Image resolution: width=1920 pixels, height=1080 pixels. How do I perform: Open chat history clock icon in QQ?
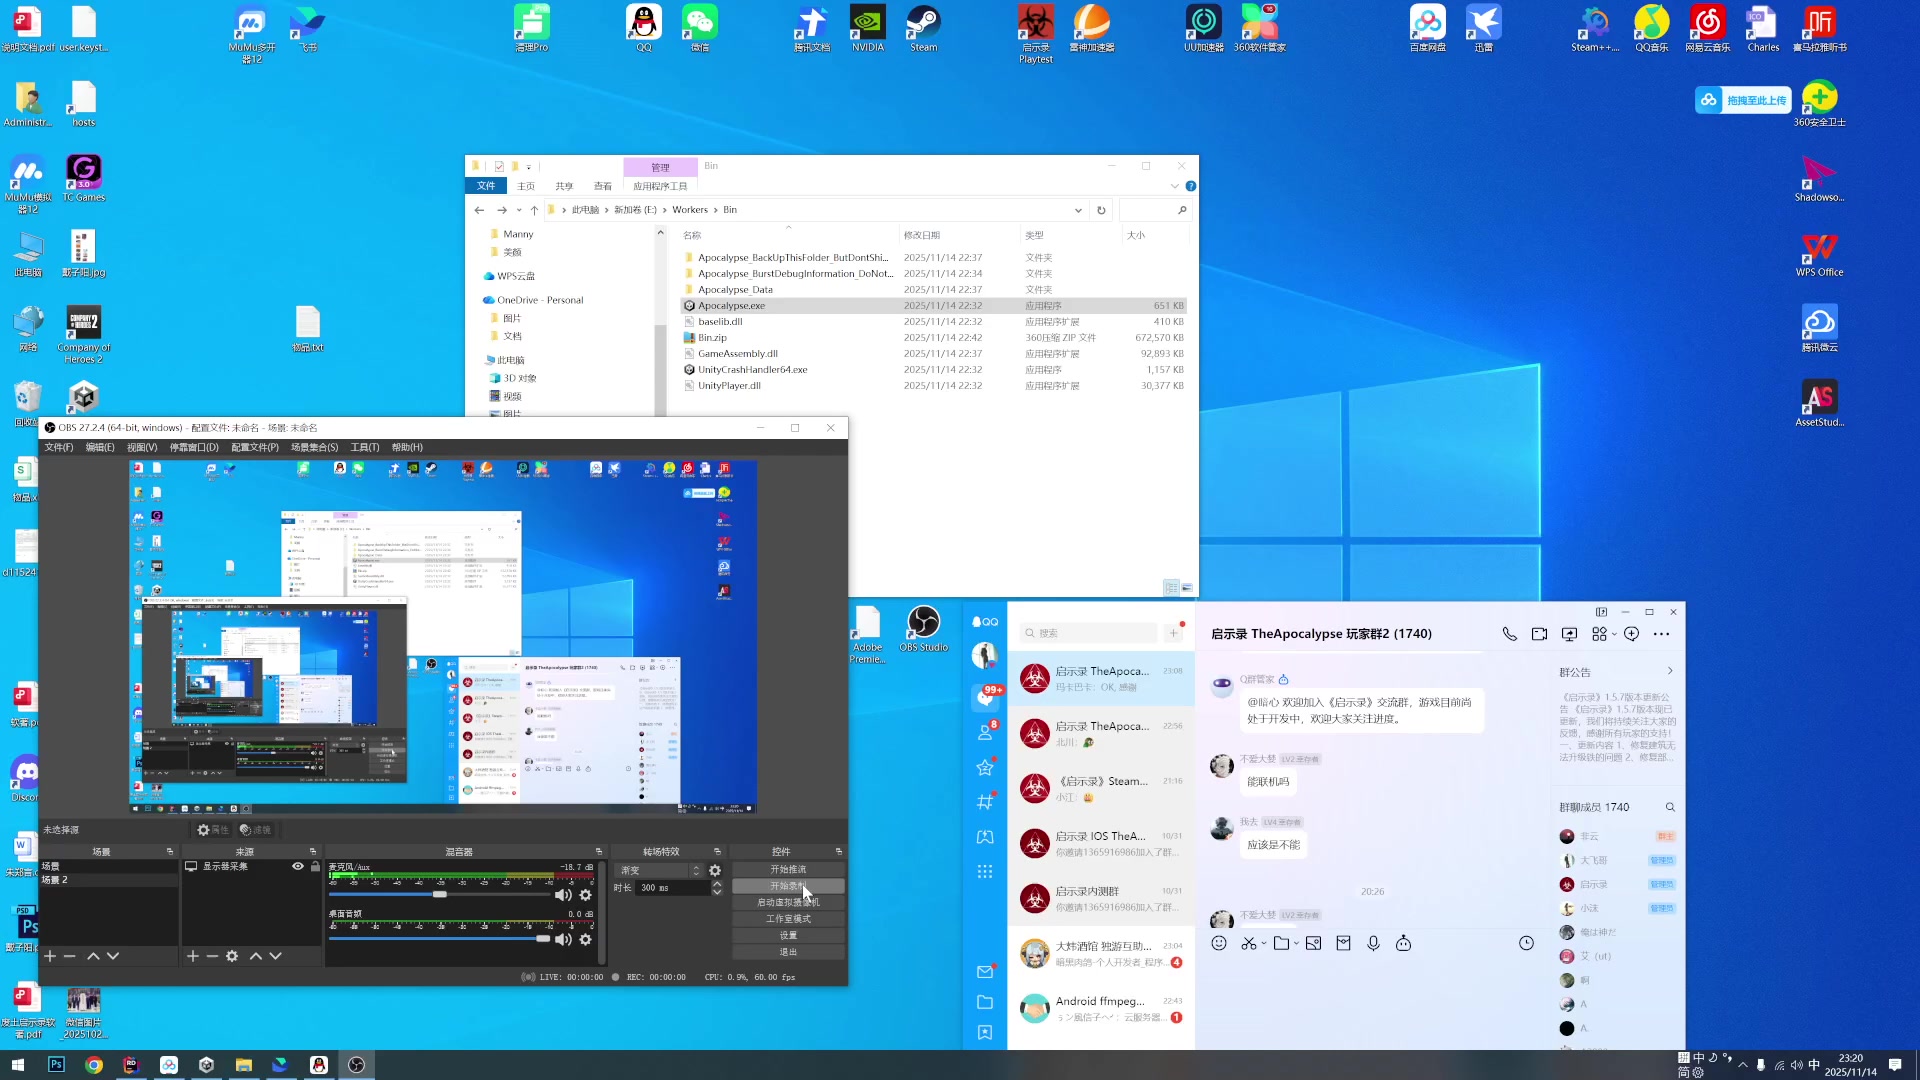(x=1526, y=943)
